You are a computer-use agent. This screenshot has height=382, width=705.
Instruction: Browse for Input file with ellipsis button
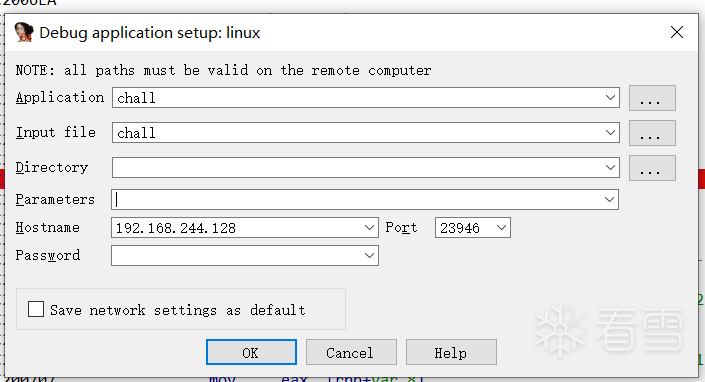click(x=652, y=133)
